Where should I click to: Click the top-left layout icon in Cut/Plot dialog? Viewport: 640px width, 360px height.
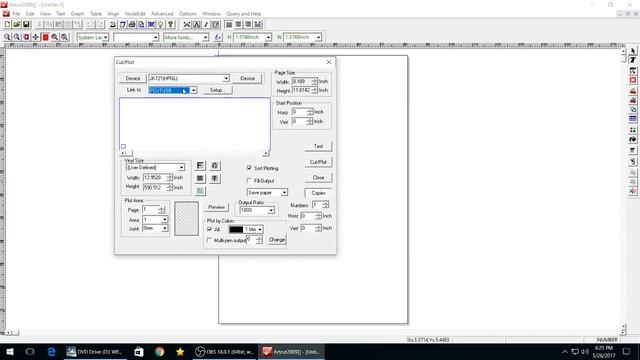tap(200, 165)
